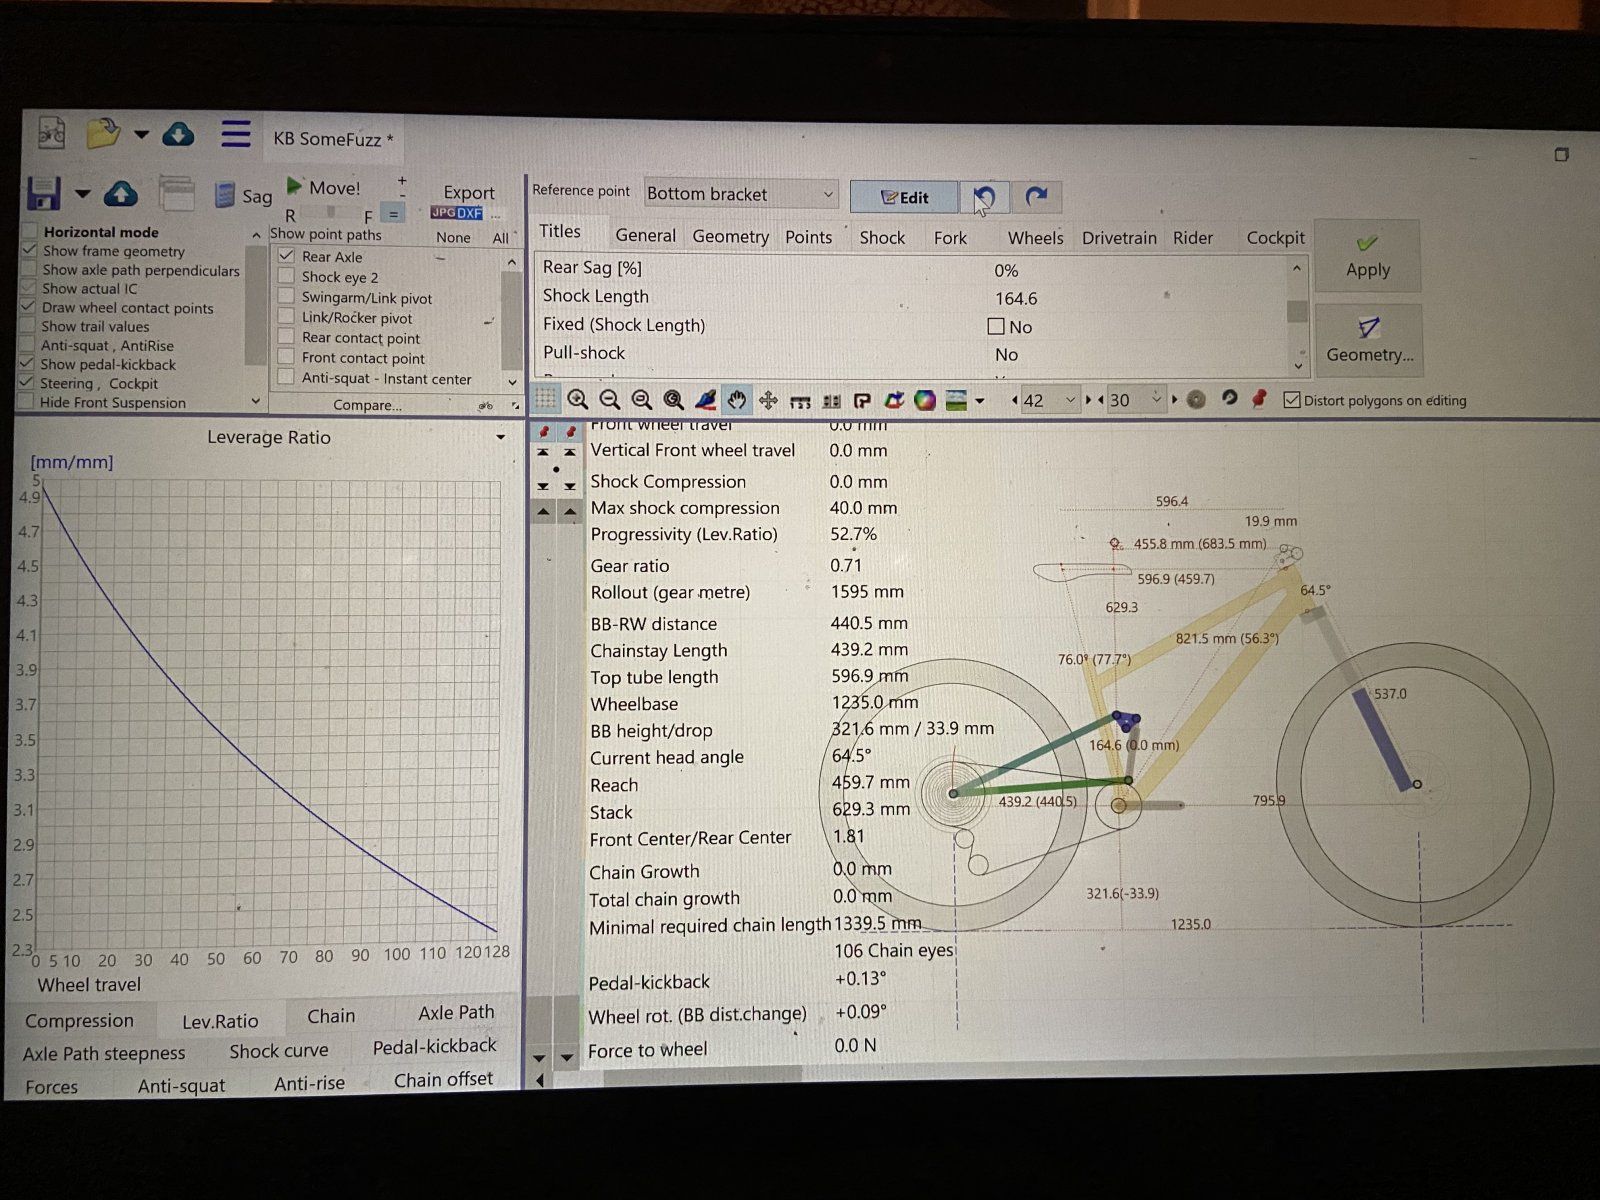Click the window list icon
This screenshot has height=1200, width=1600.
[177, 193]
